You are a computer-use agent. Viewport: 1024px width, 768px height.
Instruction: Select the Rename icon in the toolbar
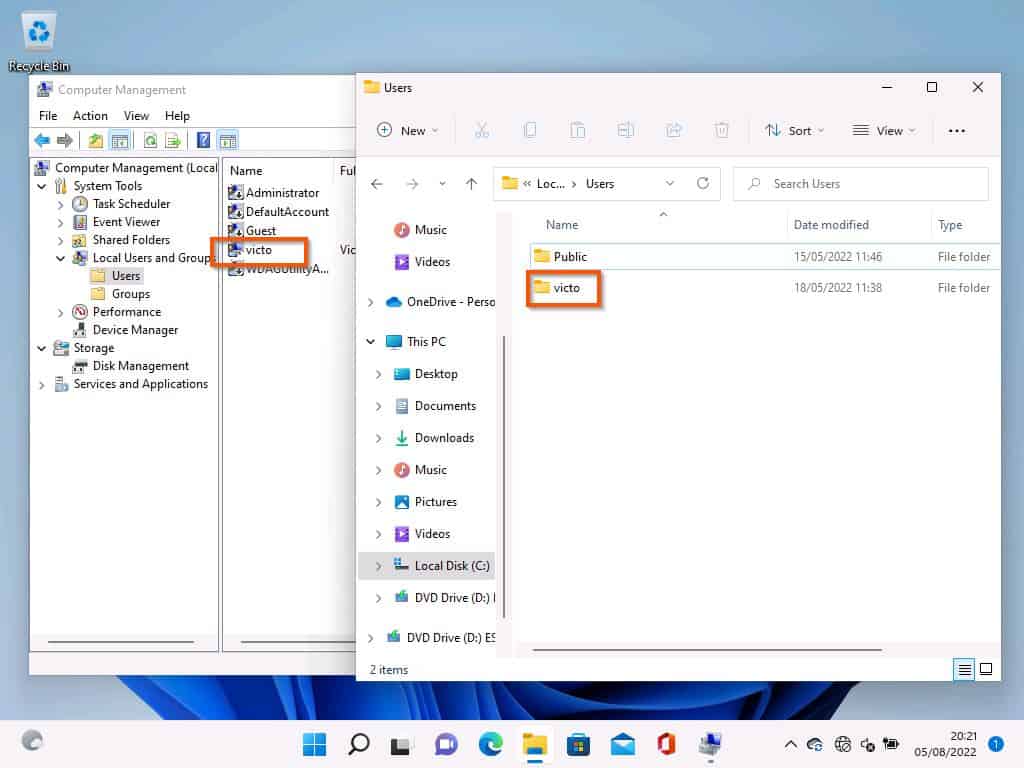[626, 130]
